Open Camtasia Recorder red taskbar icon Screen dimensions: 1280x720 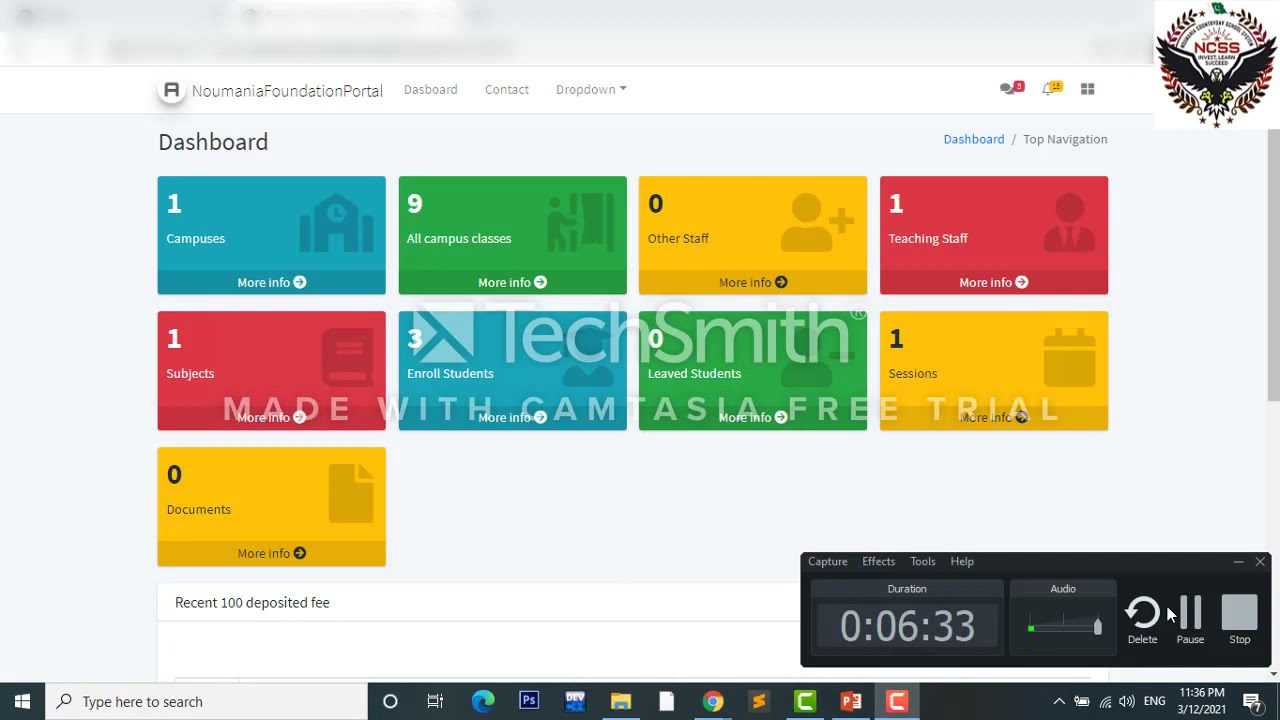[897, 702]
